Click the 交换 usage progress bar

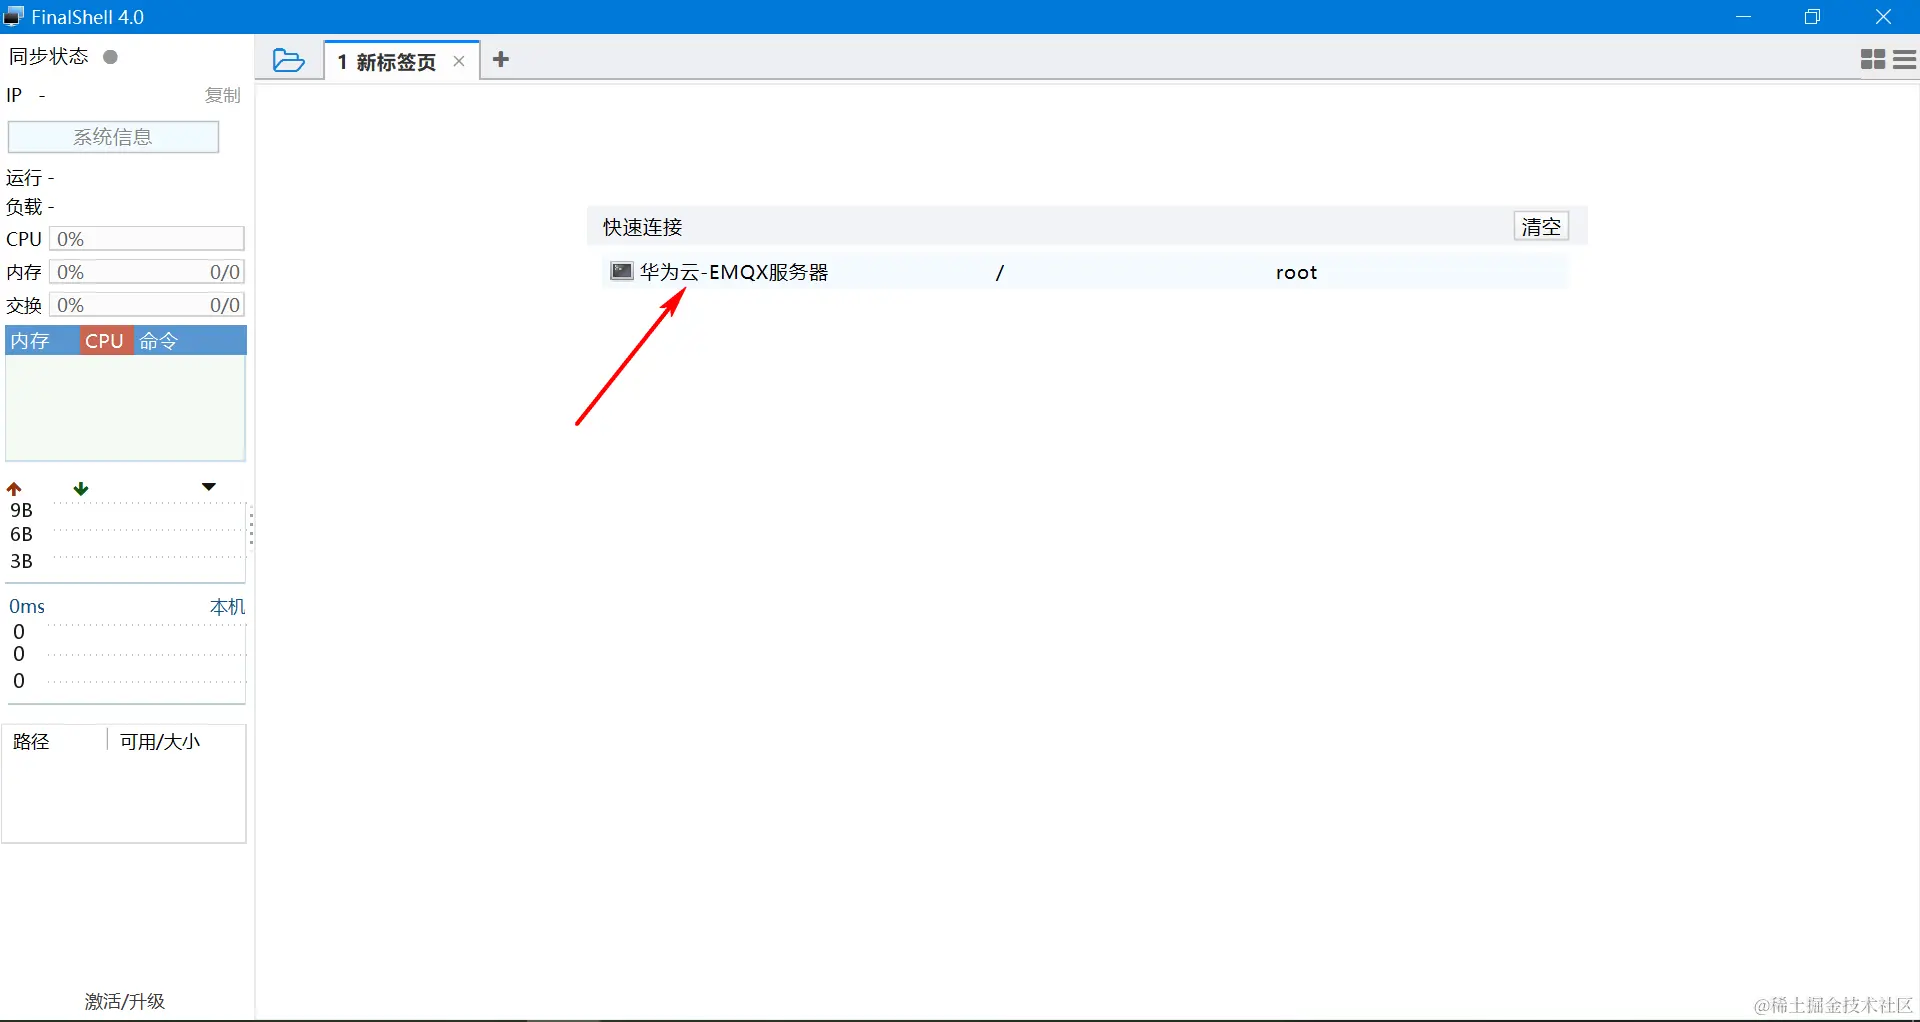[x=147, y=305]
